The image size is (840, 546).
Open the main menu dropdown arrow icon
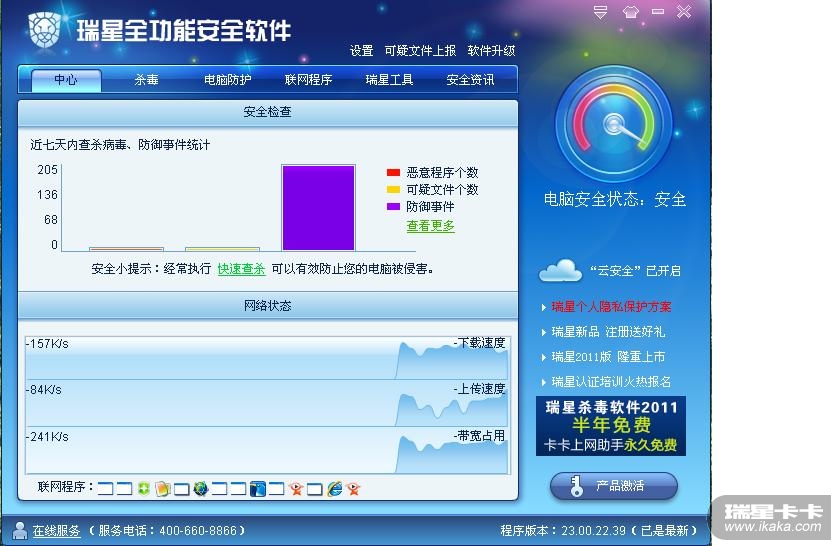click(x=600, y=12)
